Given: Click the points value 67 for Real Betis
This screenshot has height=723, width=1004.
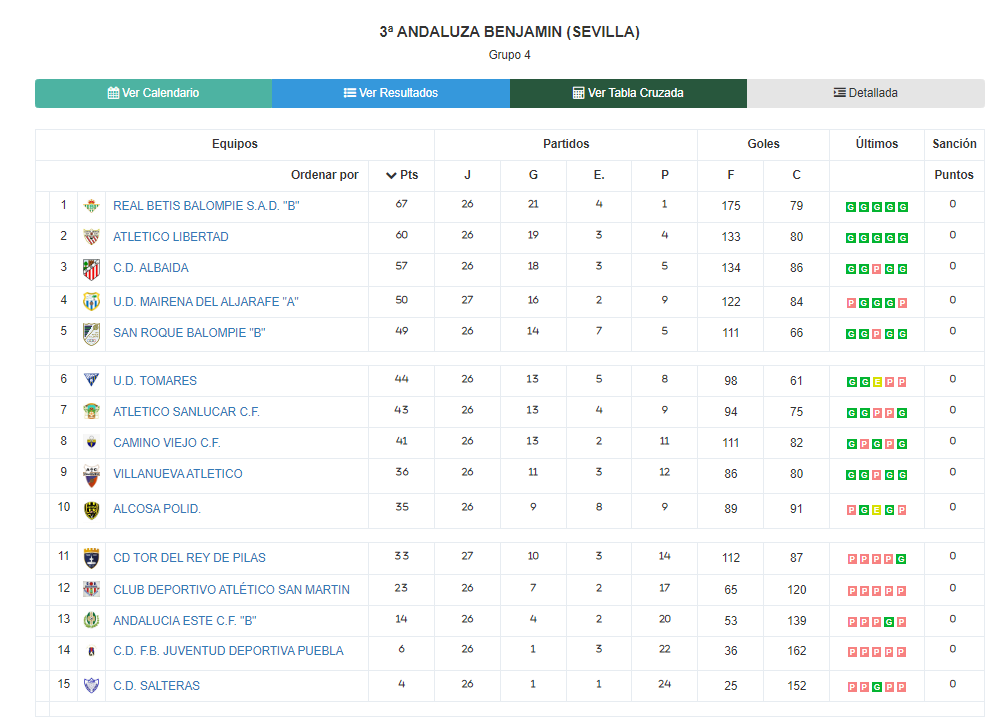Looking at the screenshot, I should click(x=401, y=204).
